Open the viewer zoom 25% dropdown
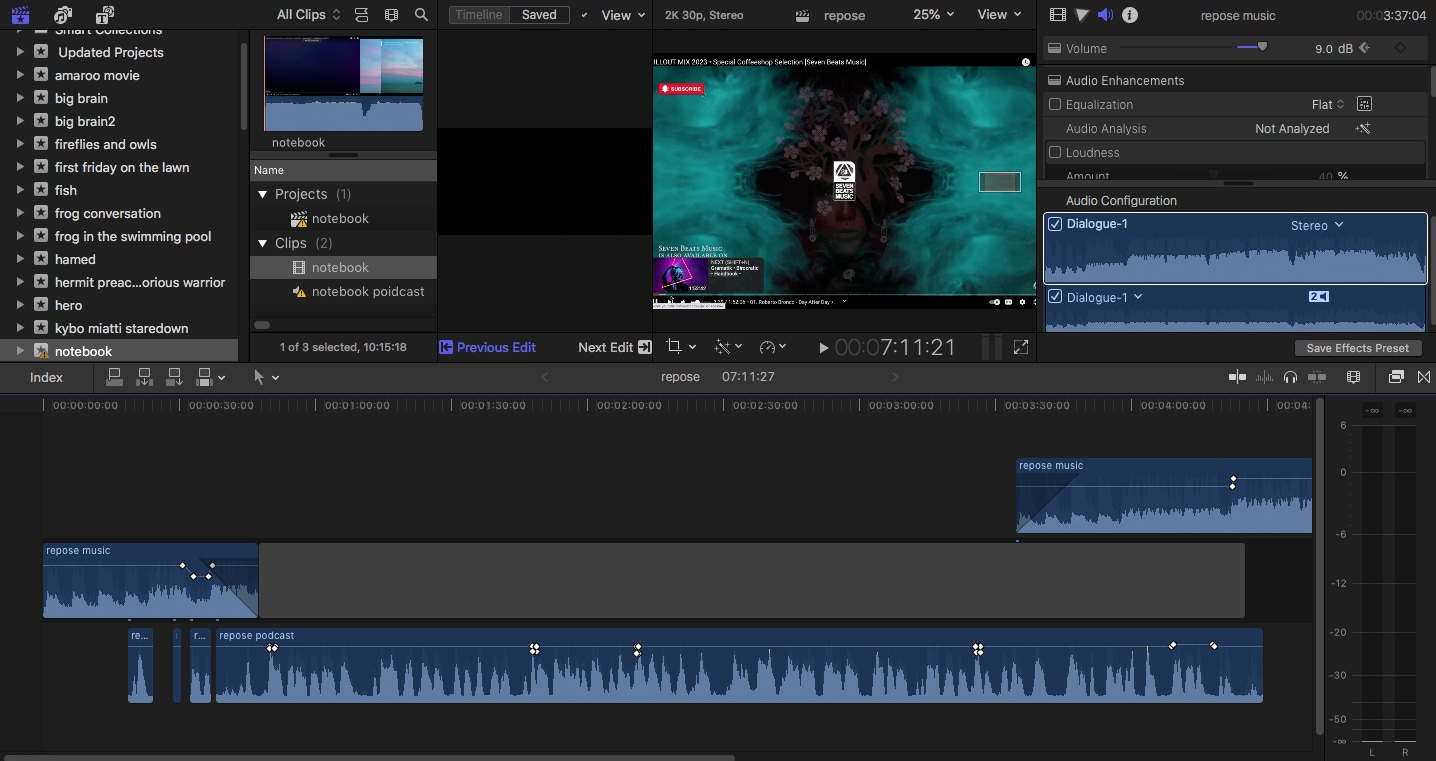The image size is (1436, 761). (934, 15)
